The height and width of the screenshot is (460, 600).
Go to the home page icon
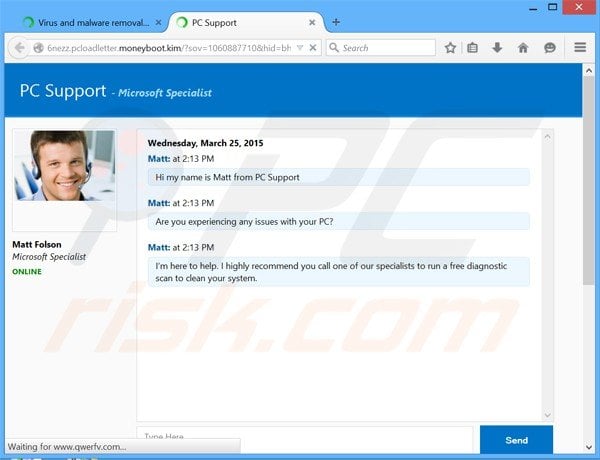click(523, 48)
